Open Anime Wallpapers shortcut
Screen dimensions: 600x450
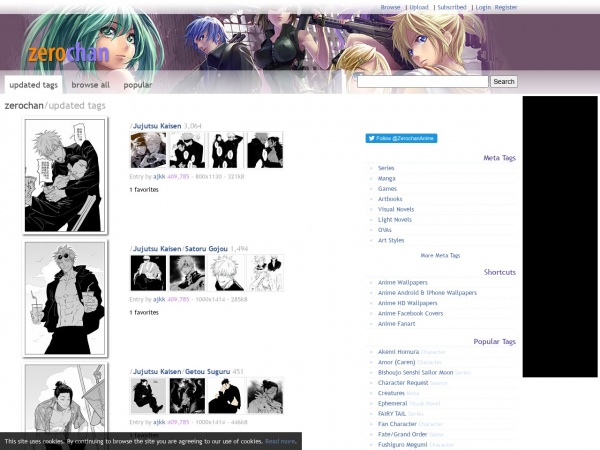tap(403, 282)
